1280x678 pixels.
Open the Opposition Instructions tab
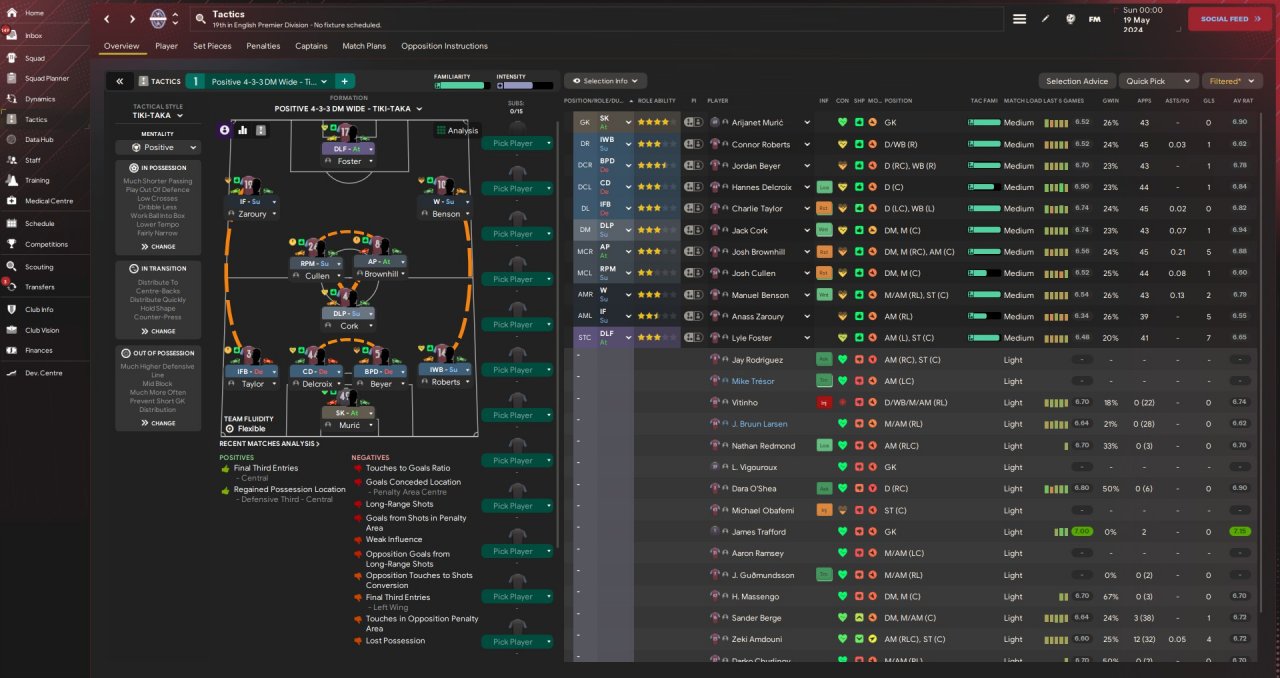coord(444,46)
